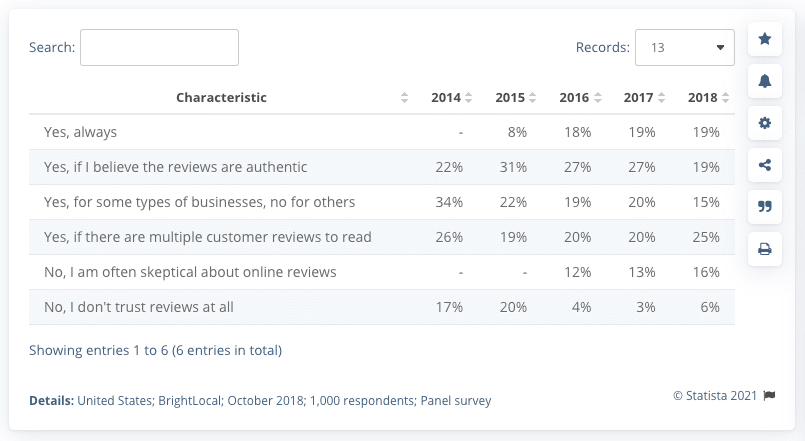Click the share icon
805x441 pixels.
(765, 165)
